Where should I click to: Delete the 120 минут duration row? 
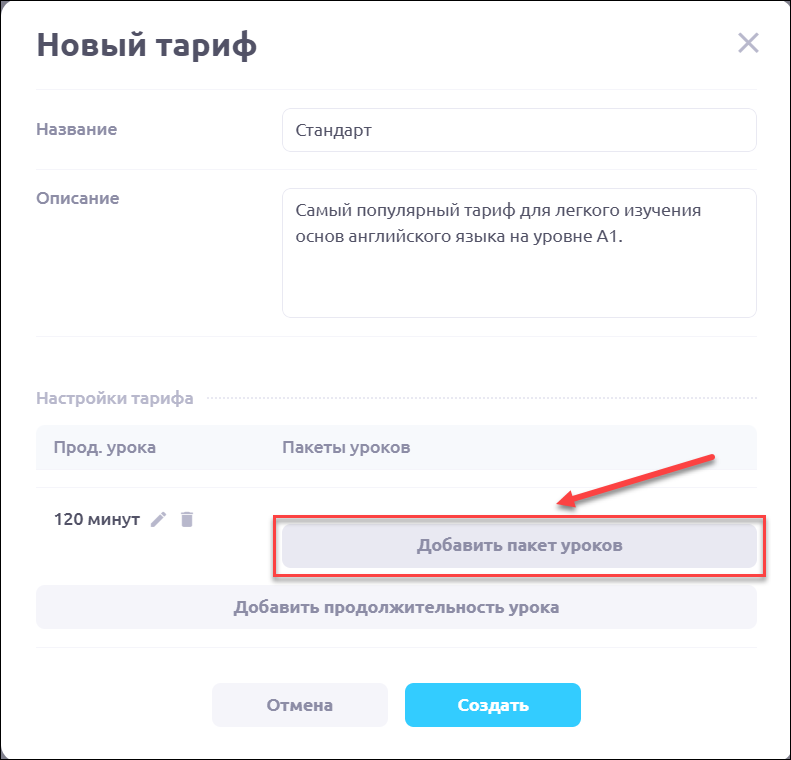click(186, 519)
